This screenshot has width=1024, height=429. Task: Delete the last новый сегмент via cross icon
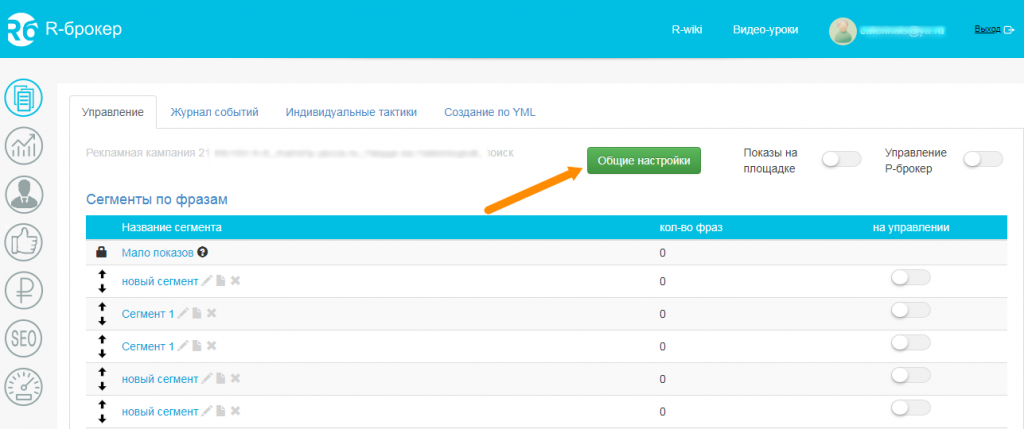tap(236, 411)
